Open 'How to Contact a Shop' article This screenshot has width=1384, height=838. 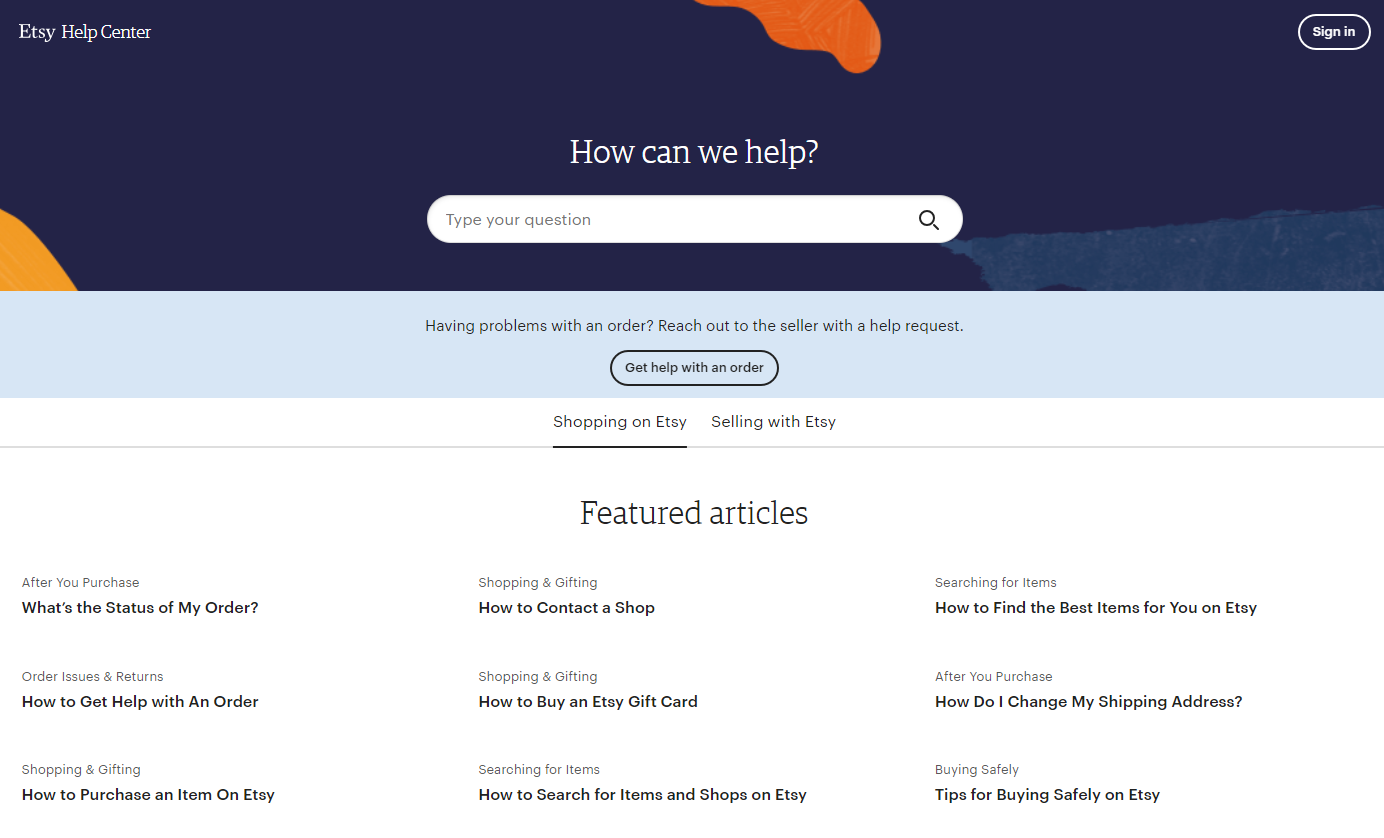tap(566, 608)
